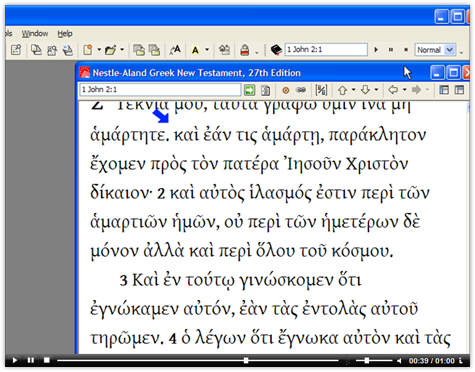Expand the down arrow dropdown
The width and height of the screenshot is (475, 372).
376,89
